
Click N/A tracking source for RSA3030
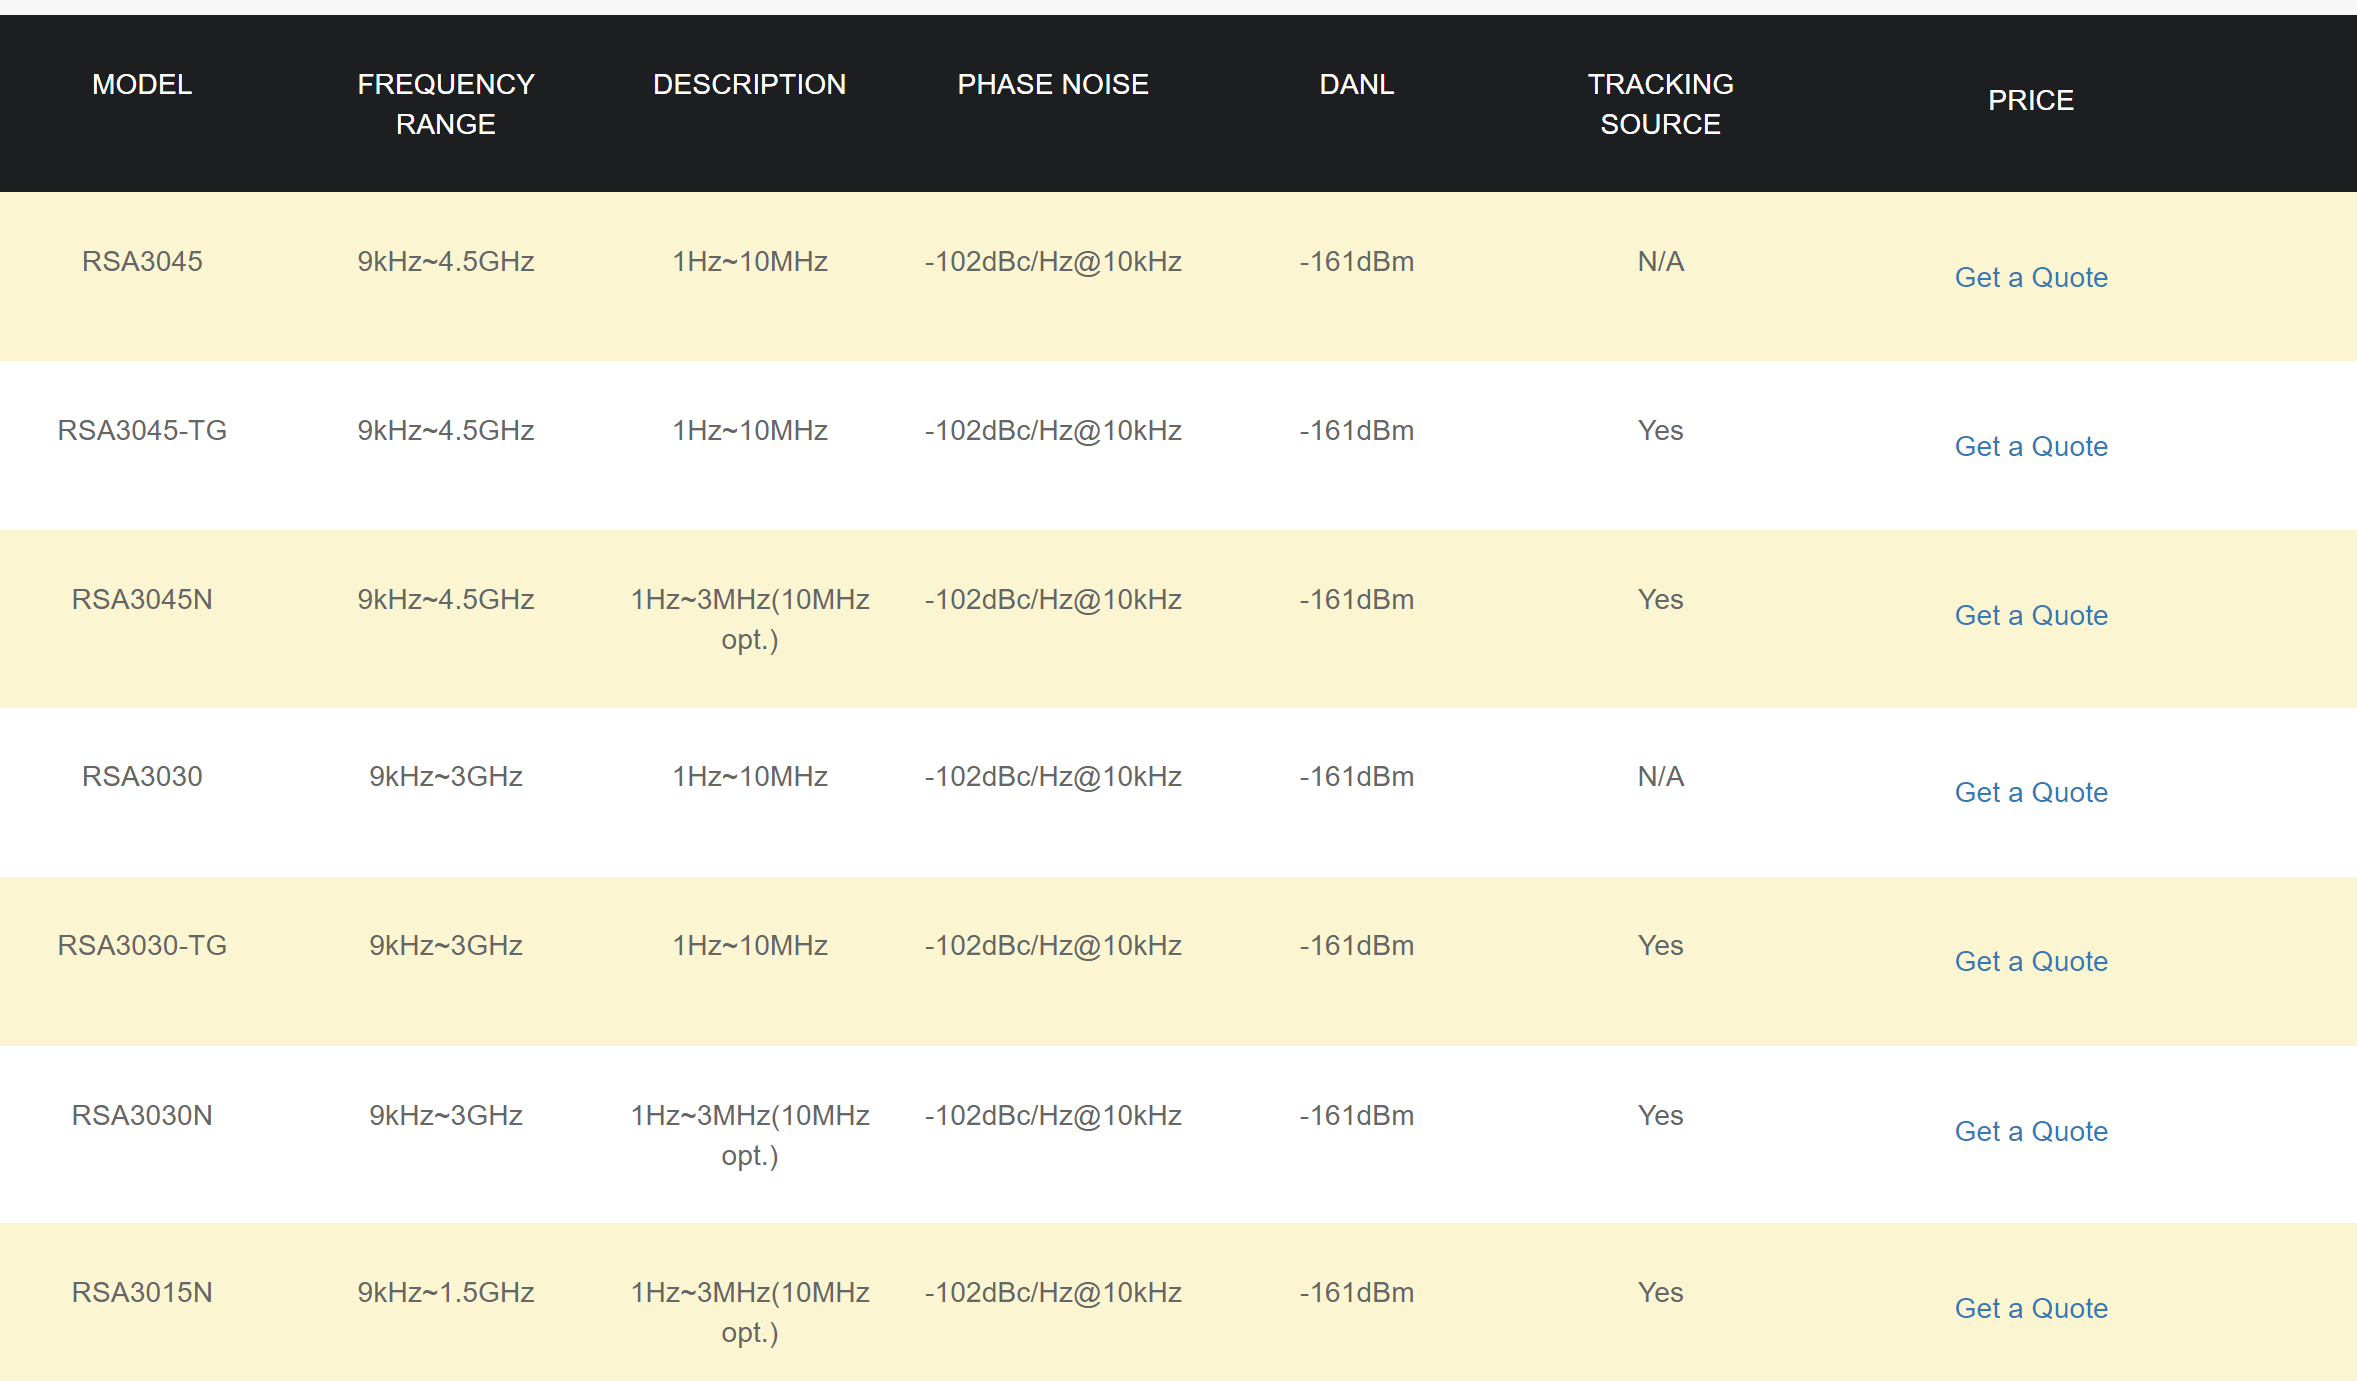coord(1661,776)
